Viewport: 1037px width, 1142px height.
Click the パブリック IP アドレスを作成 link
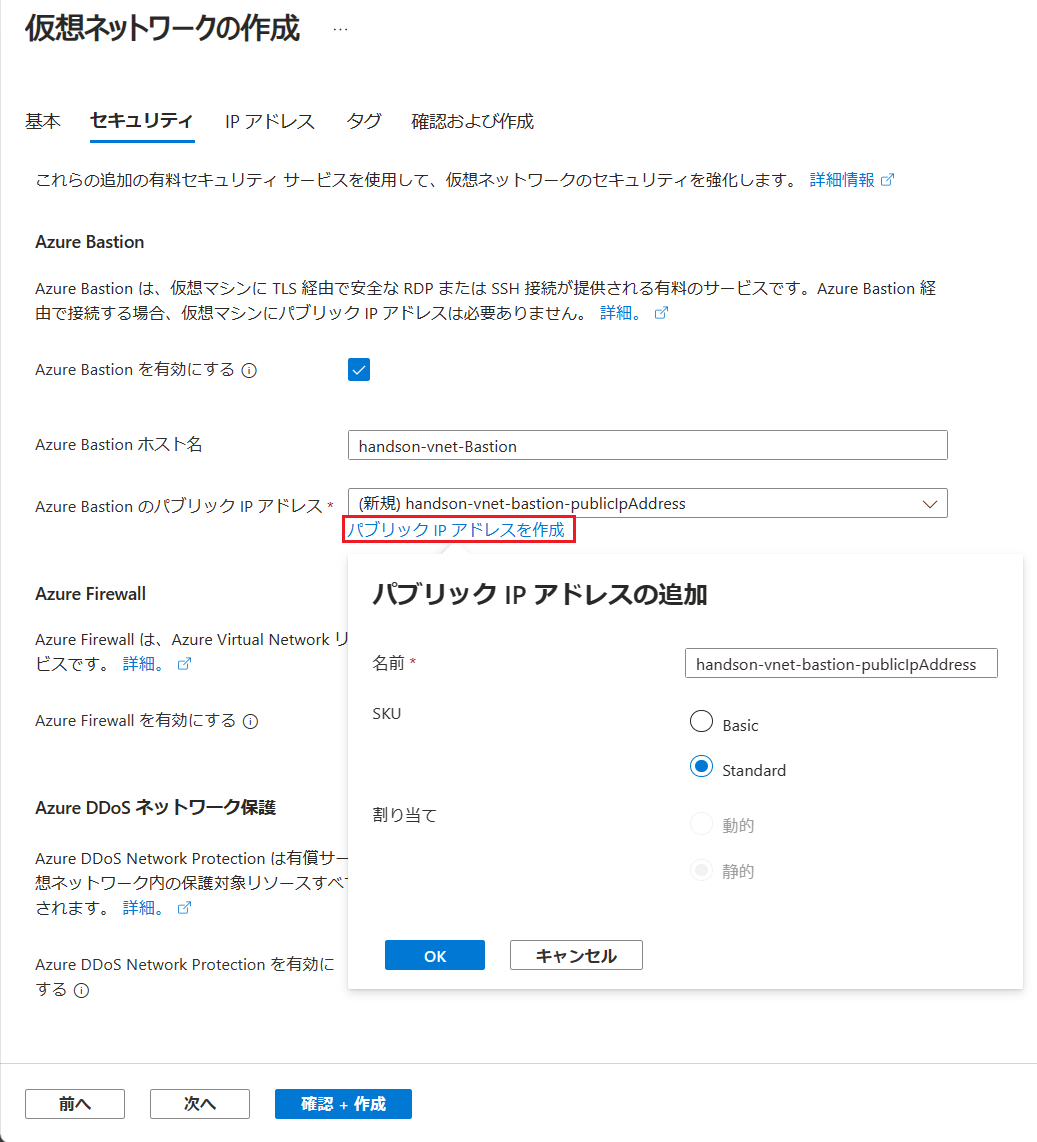coord(456,529)
